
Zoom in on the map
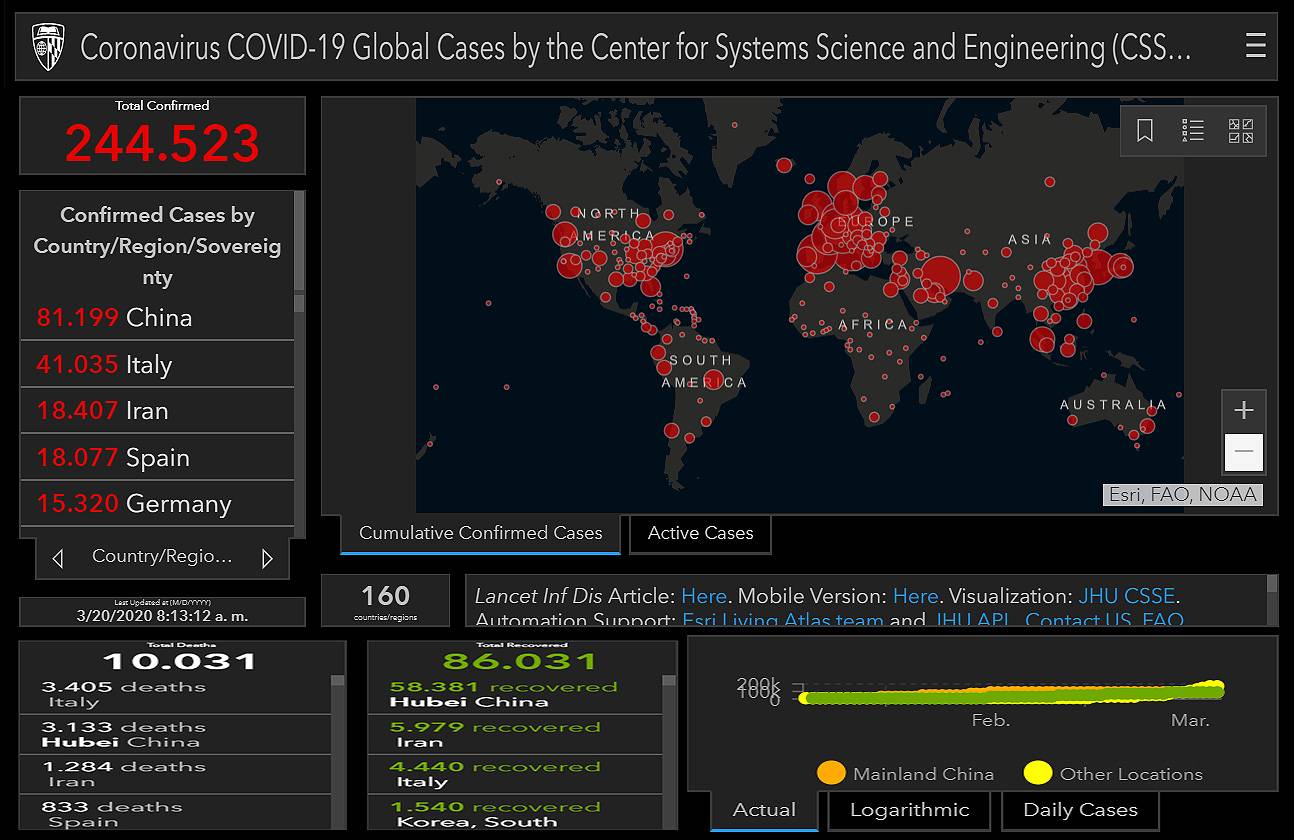1244,410
